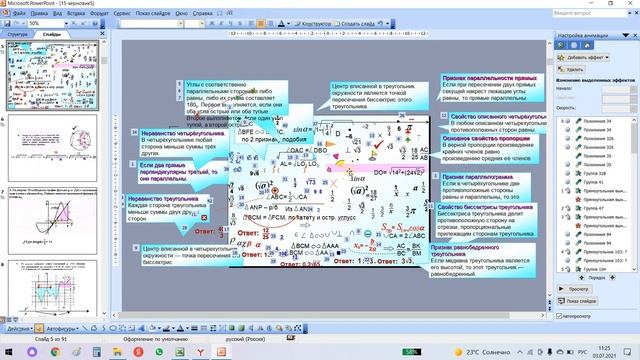Click the Введите вопрос help search field
640x360 pixels.
click(x=589, y=13)
